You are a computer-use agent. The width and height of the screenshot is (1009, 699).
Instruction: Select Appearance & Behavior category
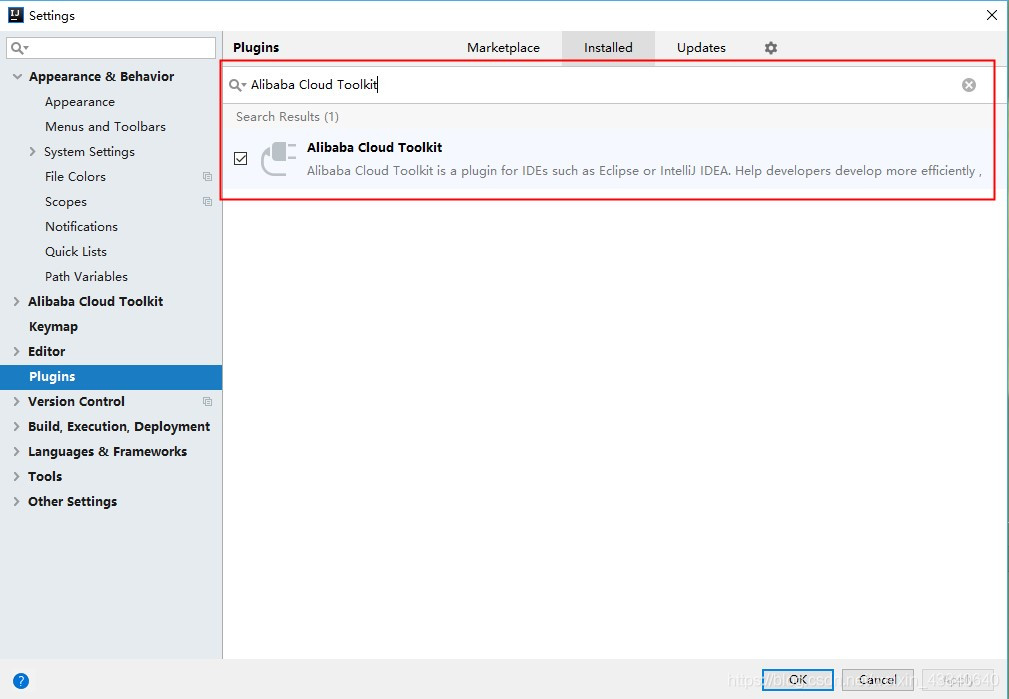tap(102, 77)
